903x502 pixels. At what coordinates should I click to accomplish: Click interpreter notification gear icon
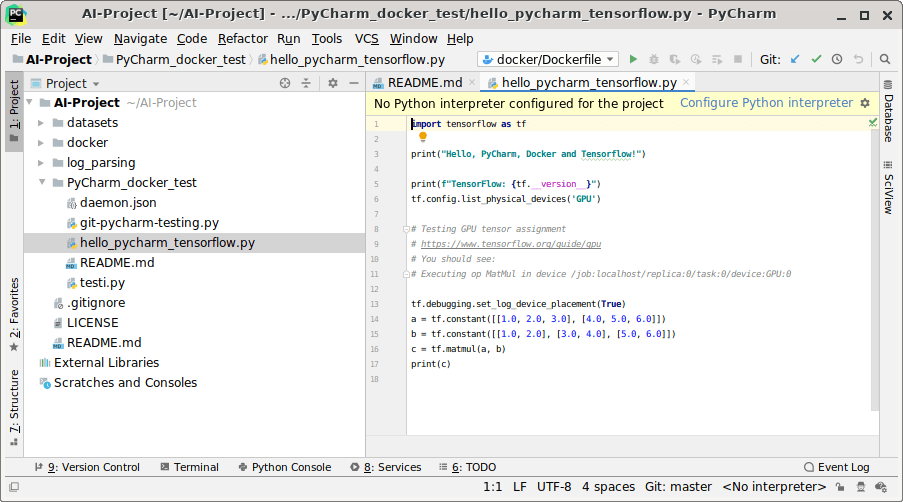coord(865,103)
